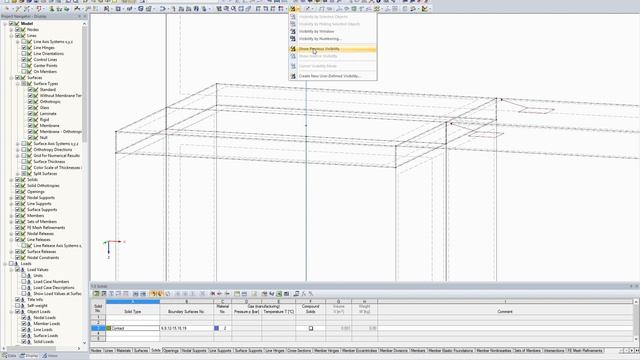Click the Create New User-Defined Visibility icon
This screenshot has height=360, width=640.
pos(293,76)
